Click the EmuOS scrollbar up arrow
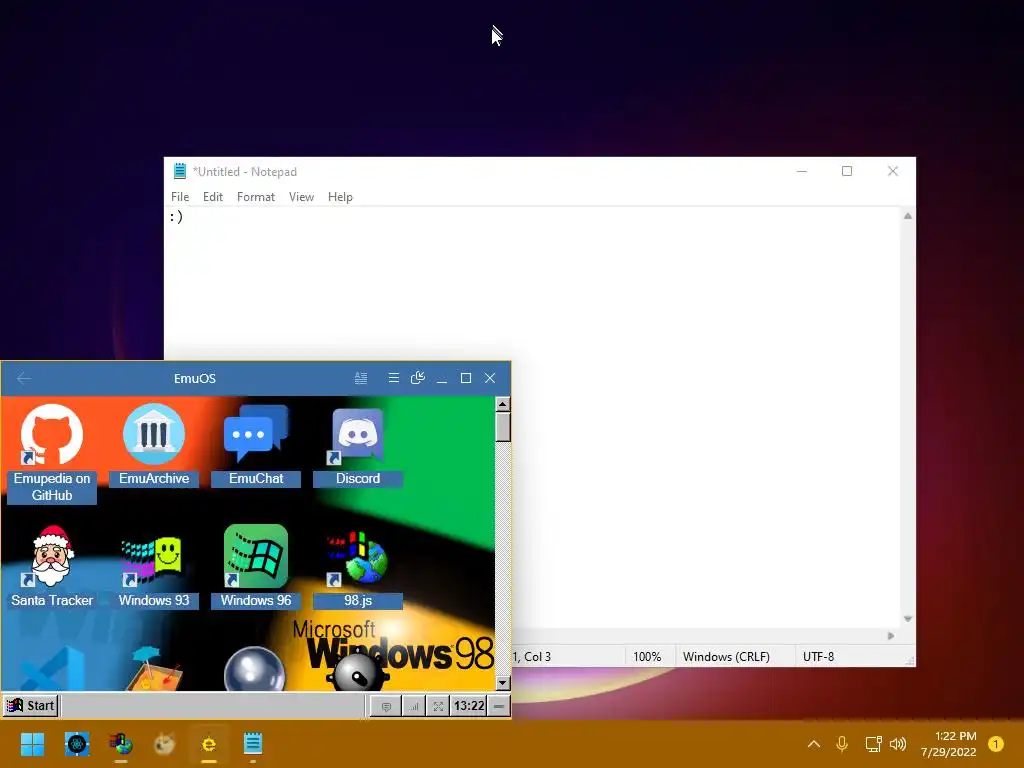This screenshot has width=1024, height=768. (502, 404)
